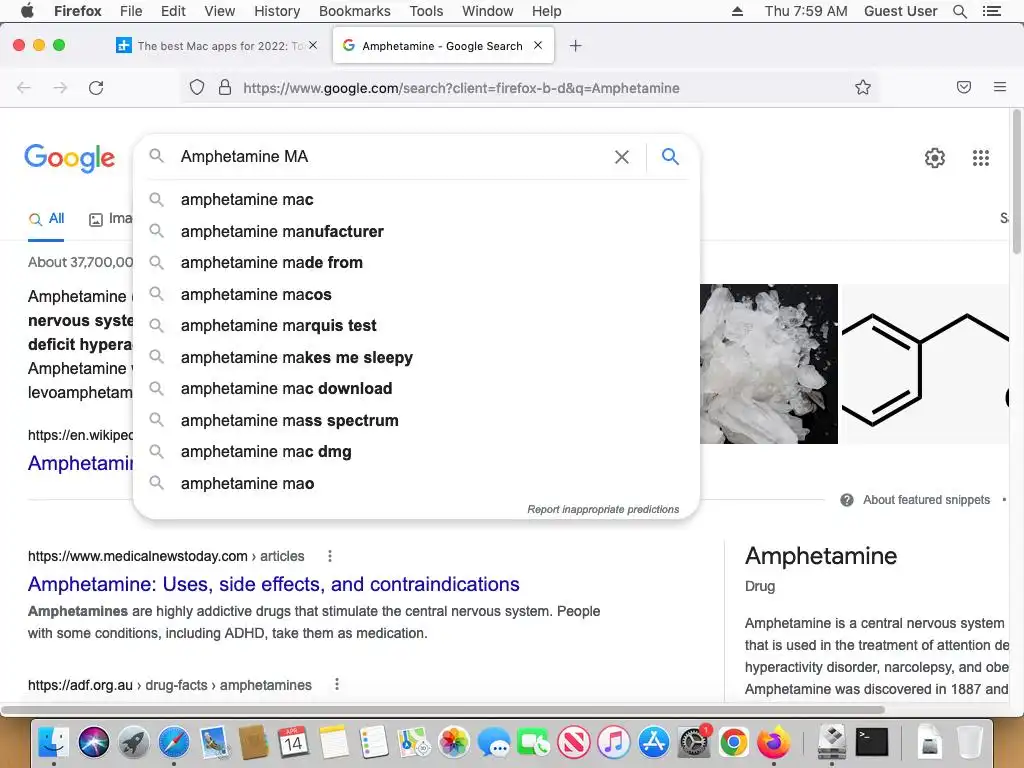Click the eject icon in menu bar
Screen dimensions: 1024x768
[737, 11]
